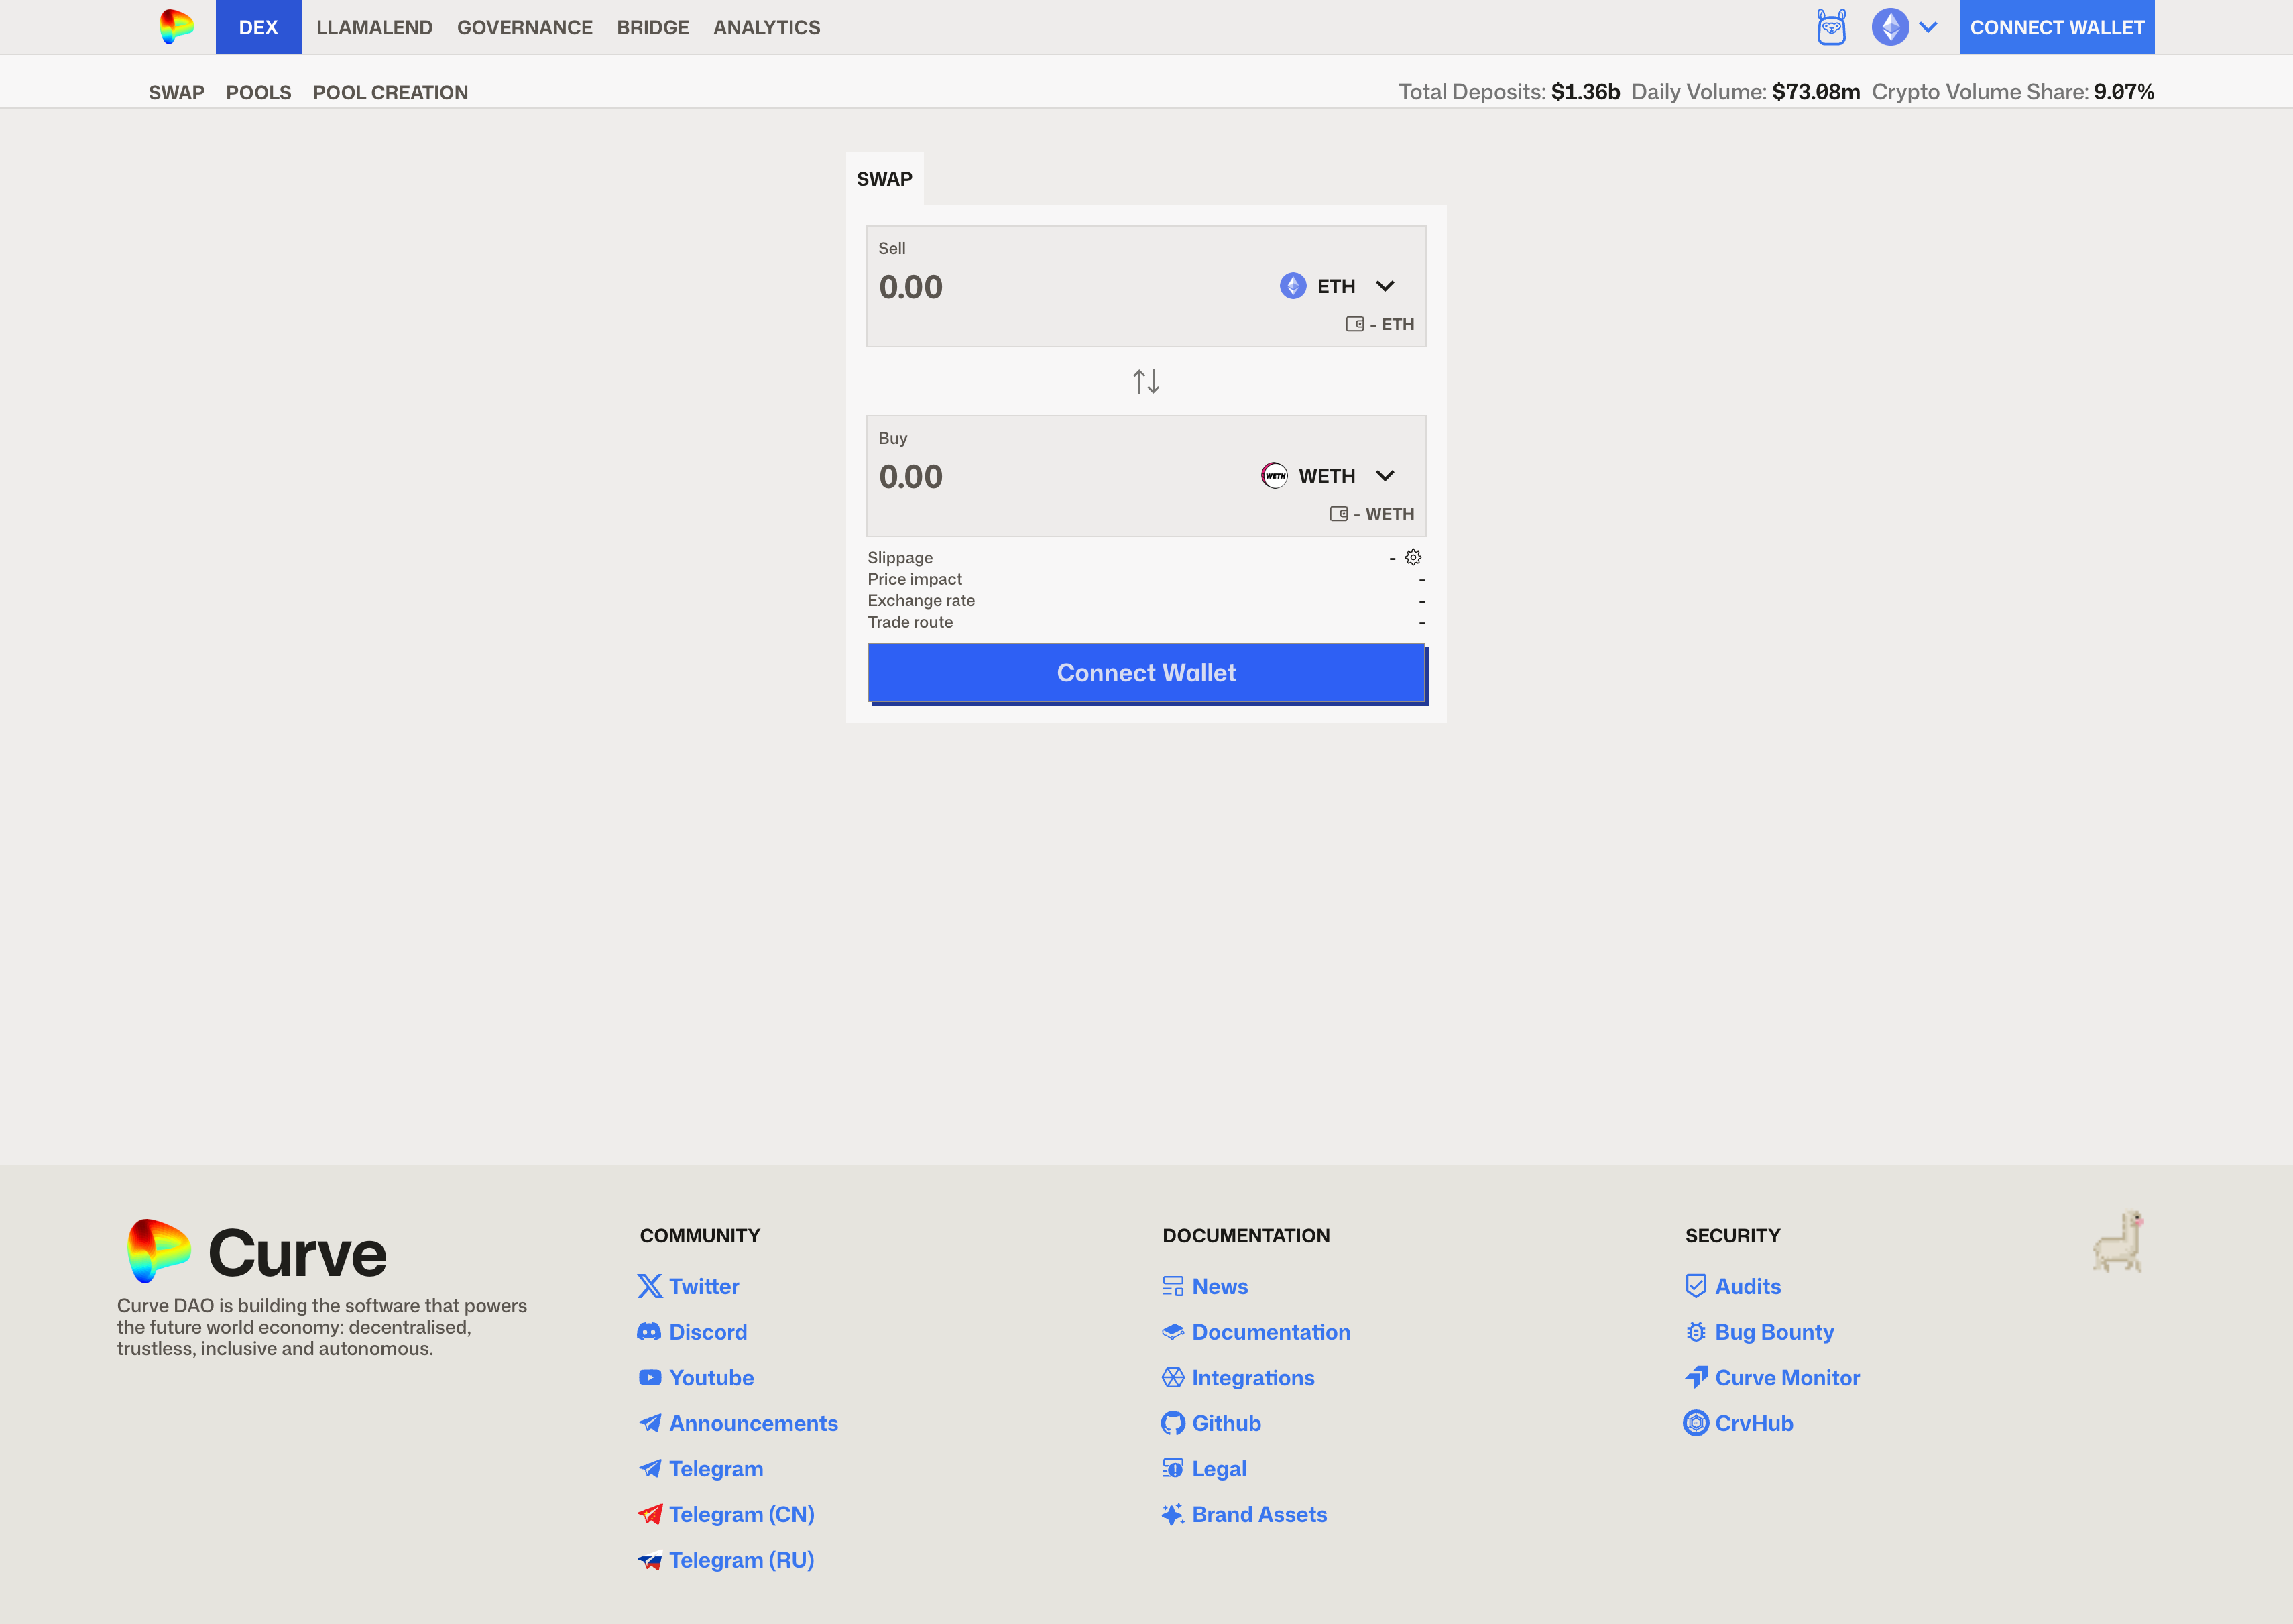Expand the ETH sell token selector
This screenshot has height=1624, width=2293.
pyautogui.click(x=1337, y=286)
